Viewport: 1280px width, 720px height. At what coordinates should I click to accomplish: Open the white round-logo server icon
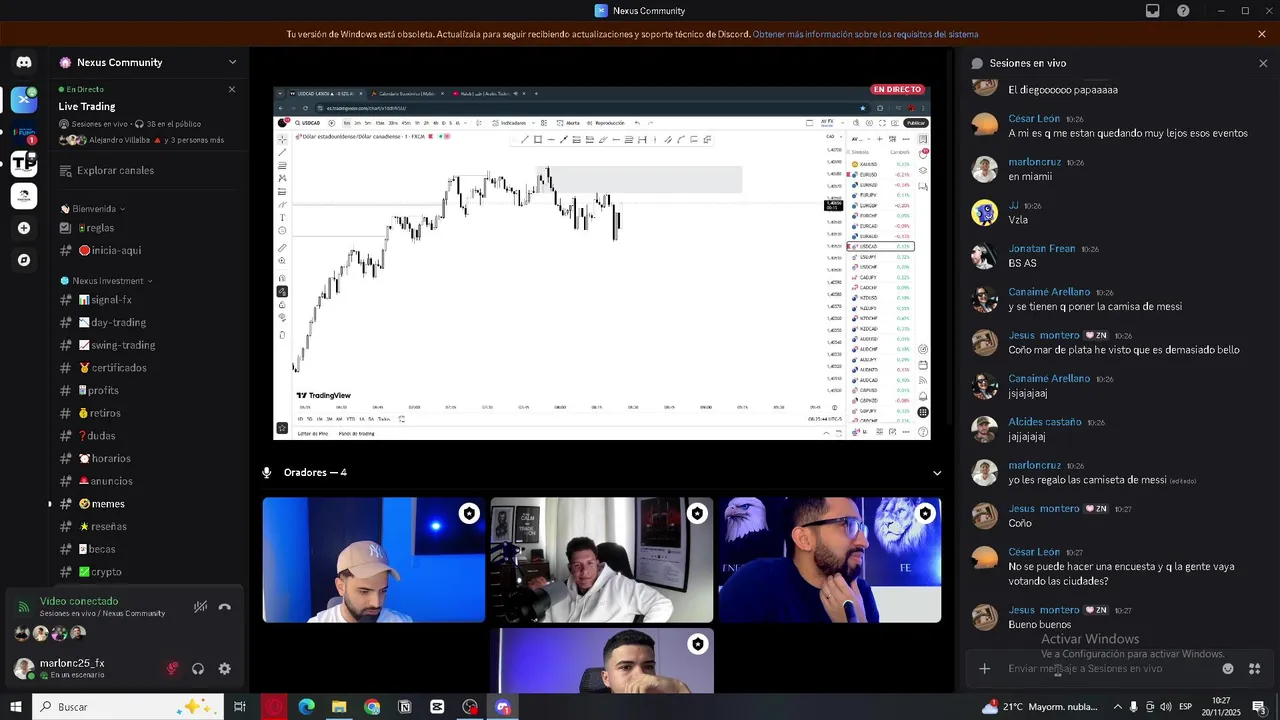pos(24,196)
